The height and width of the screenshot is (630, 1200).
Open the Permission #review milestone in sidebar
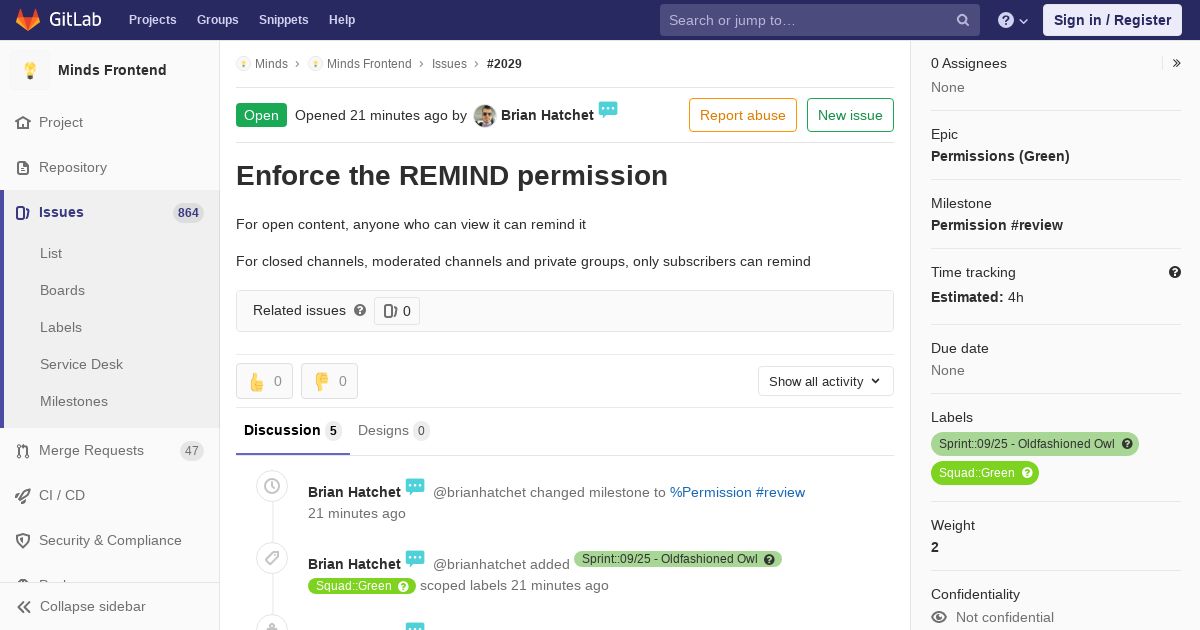997,225
